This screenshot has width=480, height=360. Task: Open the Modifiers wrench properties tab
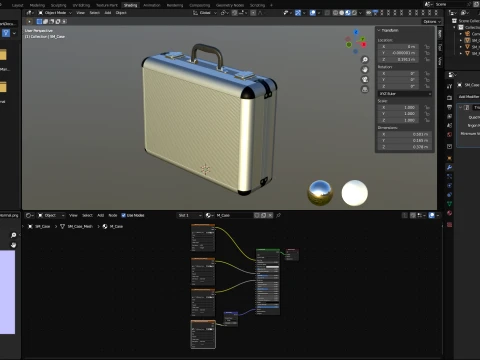(x=449, y=167)
